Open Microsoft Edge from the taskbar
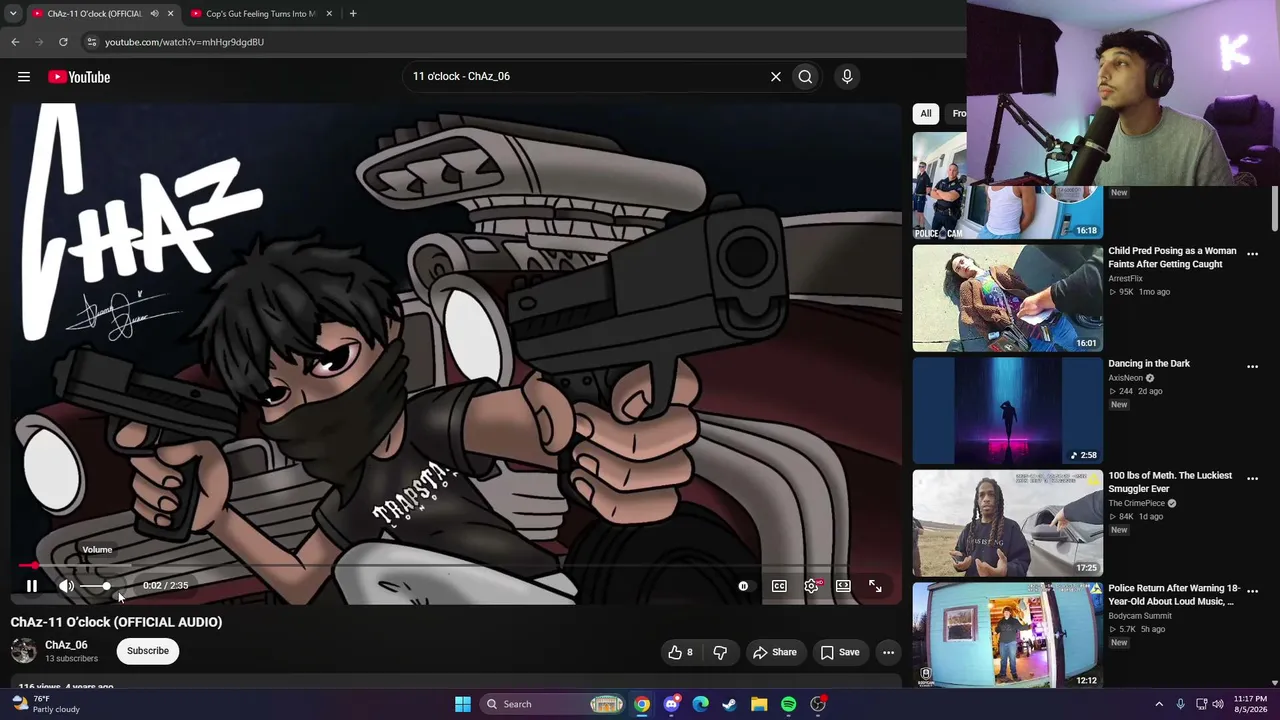Screen dimensions: 1280x720 pos(700,704)
